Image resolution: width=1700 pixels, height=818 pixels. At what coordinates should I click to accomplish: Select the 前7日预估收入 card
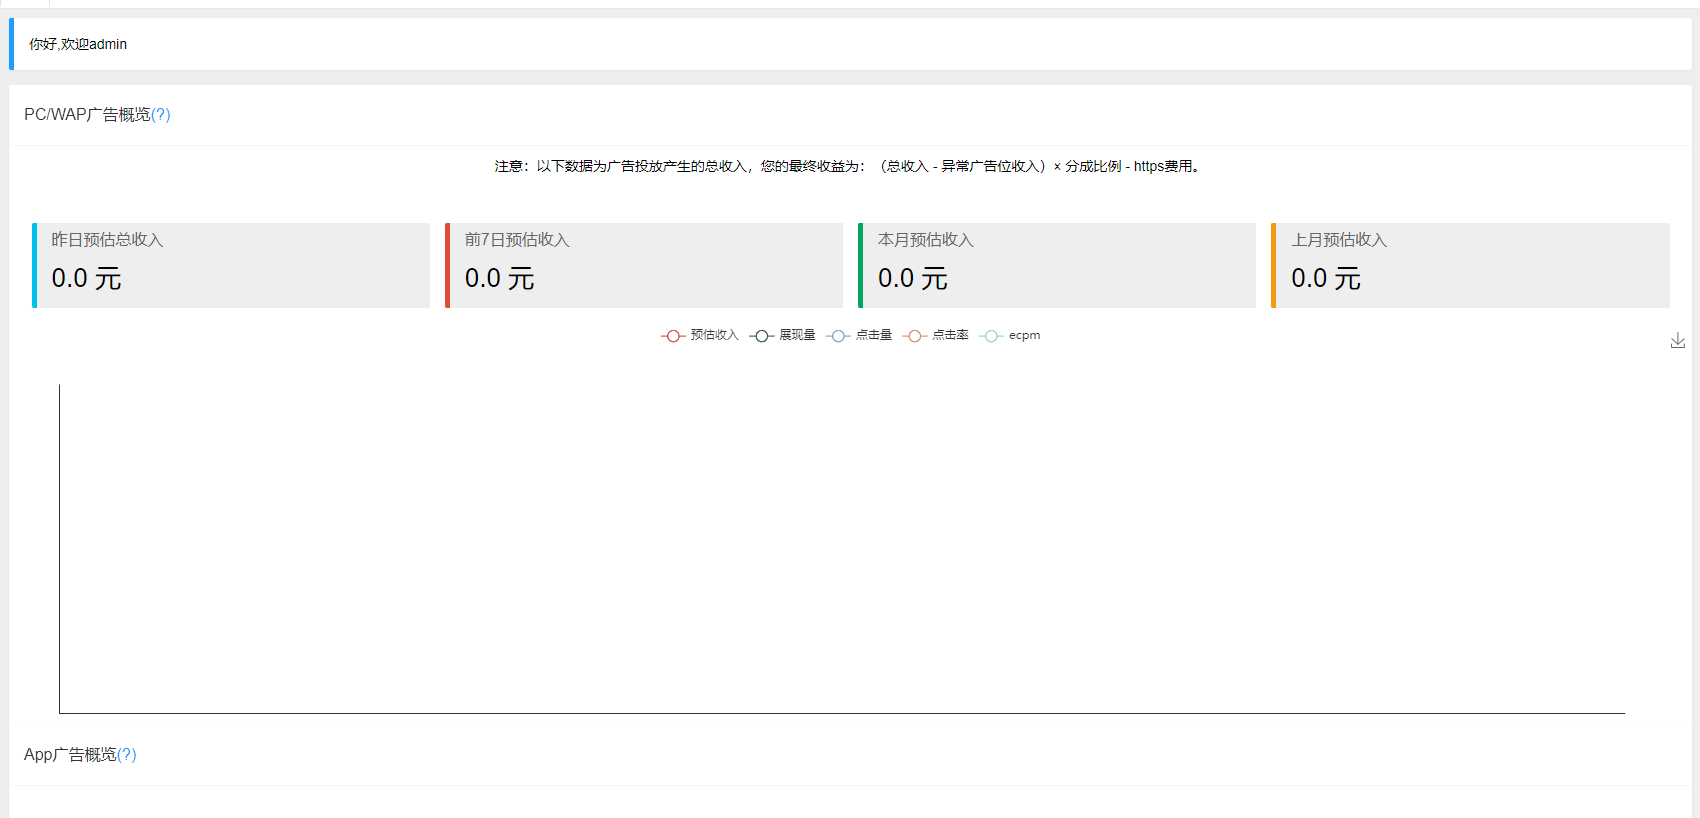point(644,265)
